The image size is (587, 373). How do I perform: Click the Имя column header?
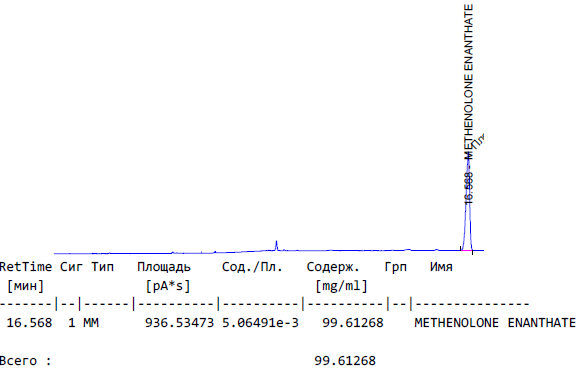click(x=441, y=267)
